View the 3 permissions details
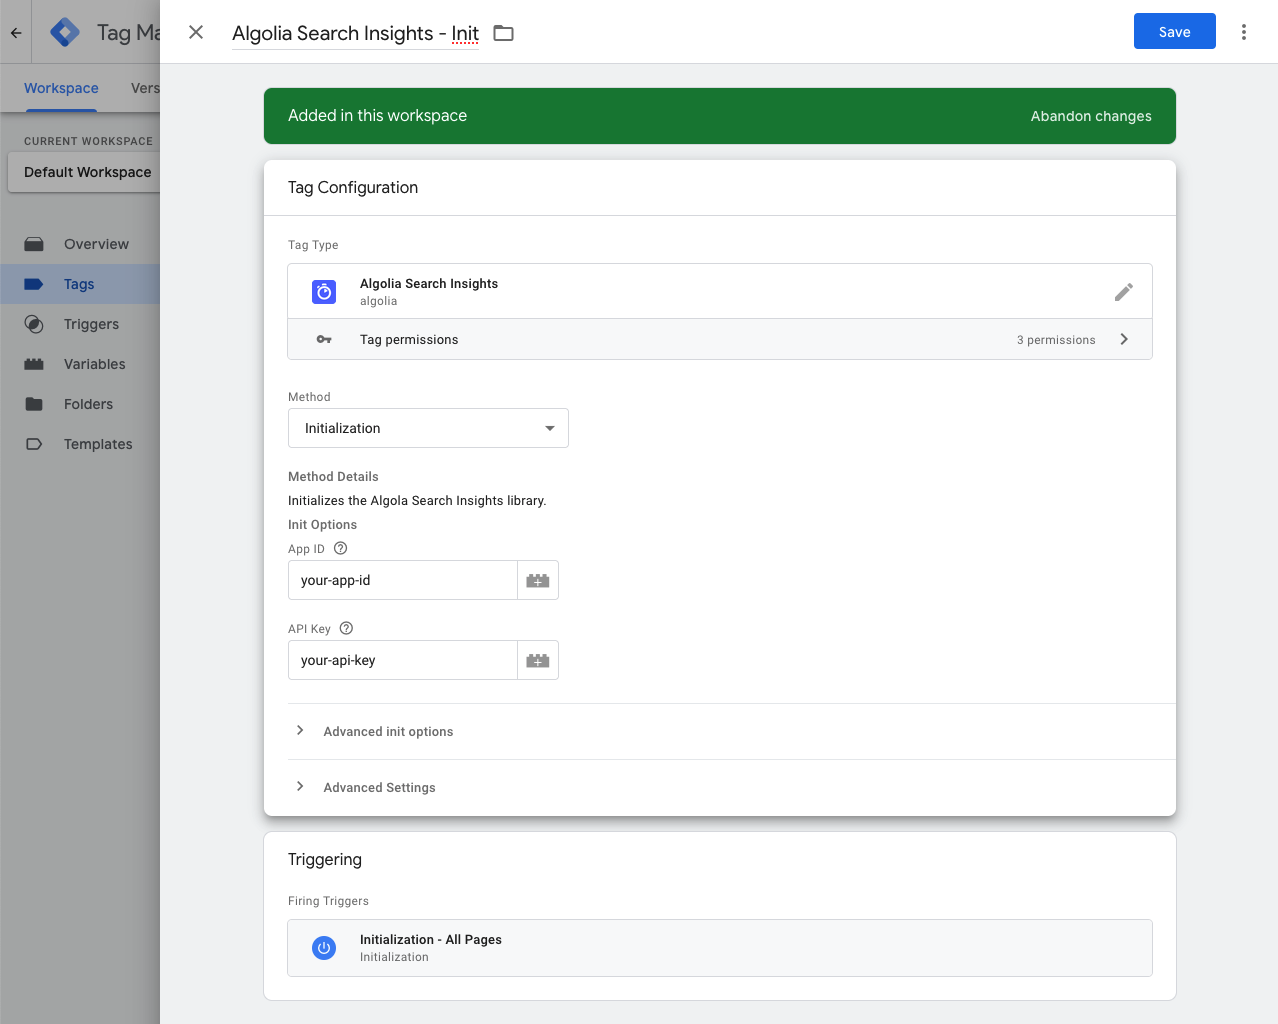This screenshot has height=1024, width=1278. (x=1056, y=339)
